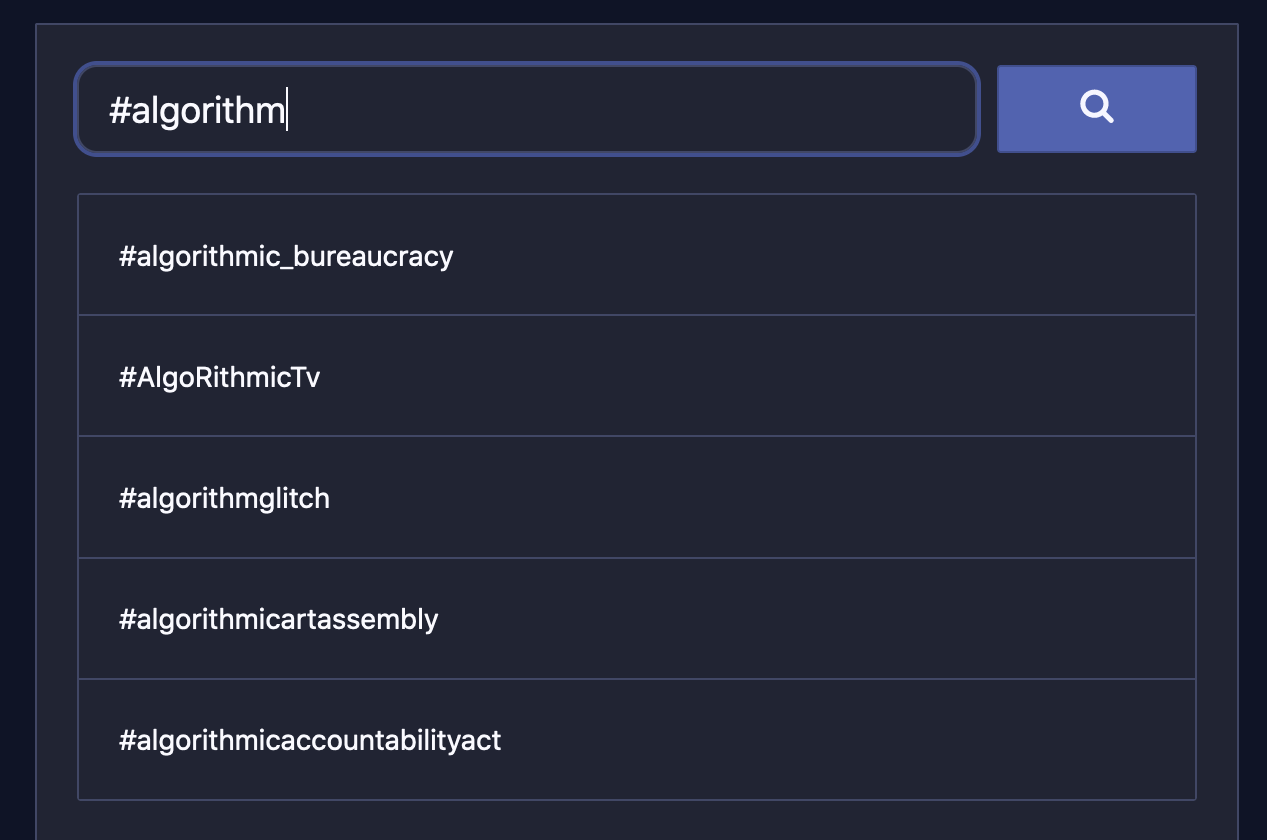This screenshot has width=1267, height=840.
Task: Click the typed text "#algorithm" in the search bar
Action: point(197,110)
